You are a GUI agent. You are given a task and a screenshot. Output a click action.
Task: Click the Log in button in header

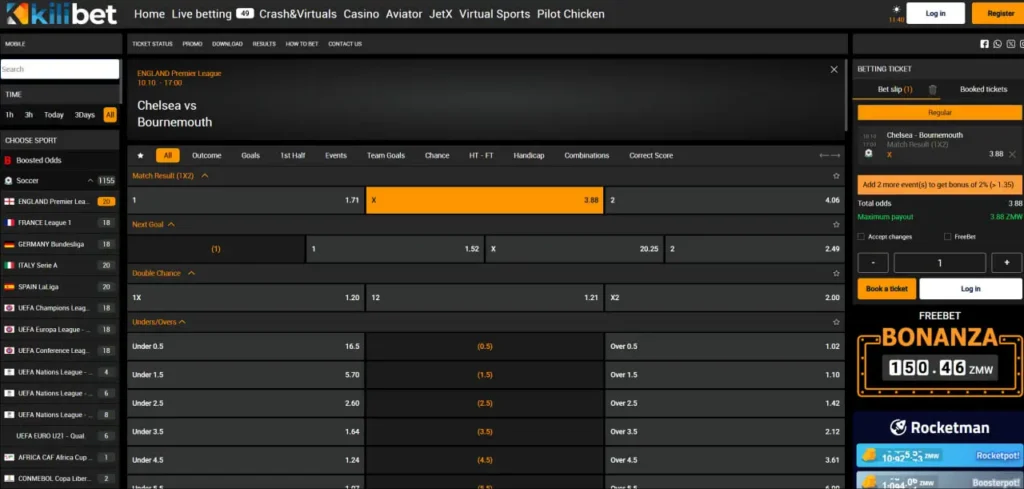[935, 13]
